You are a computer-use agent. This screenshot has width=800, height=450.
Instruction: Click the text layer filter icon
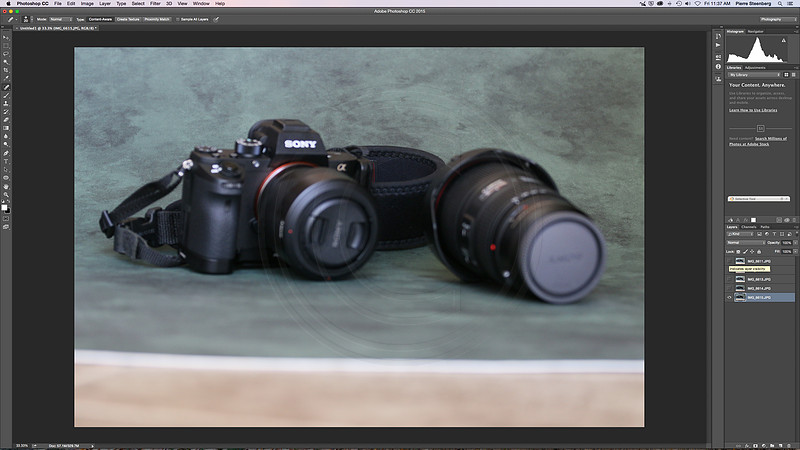pos(774,234)
